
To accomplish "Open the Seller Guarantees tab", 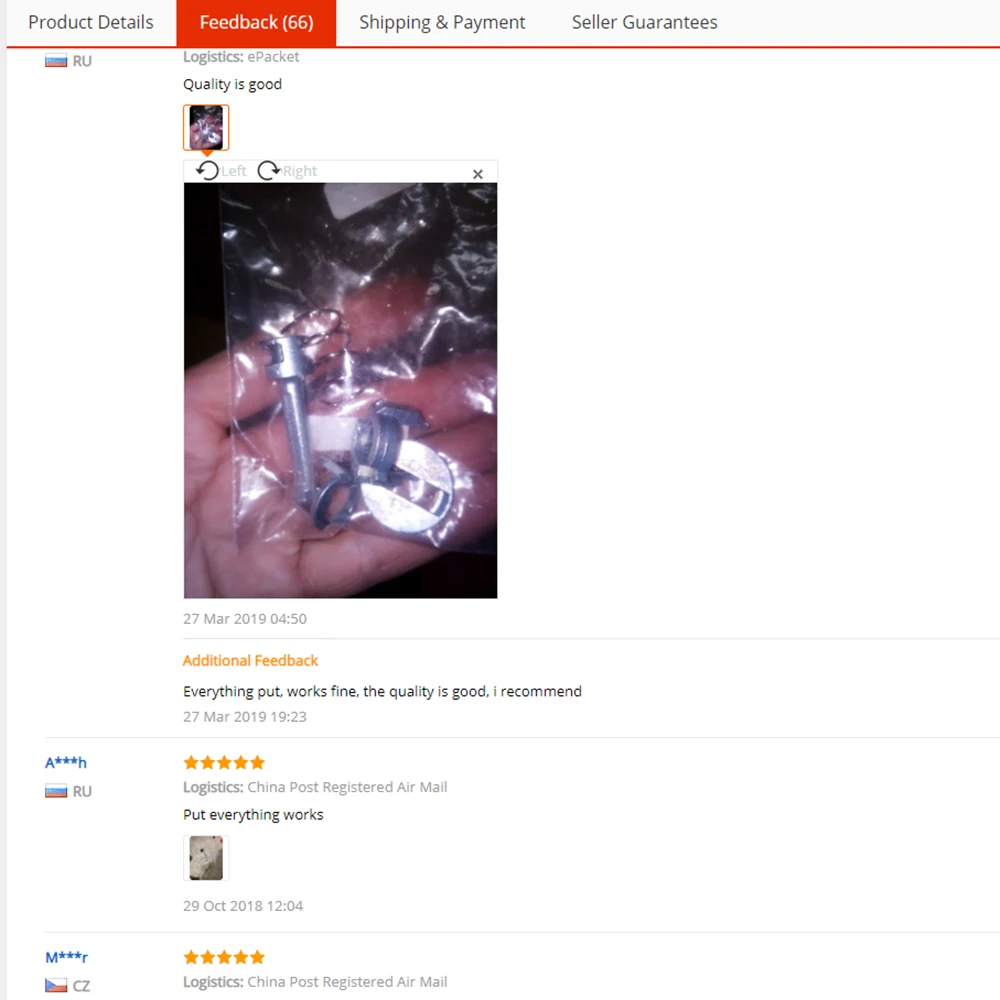I will tap(644, 22).
